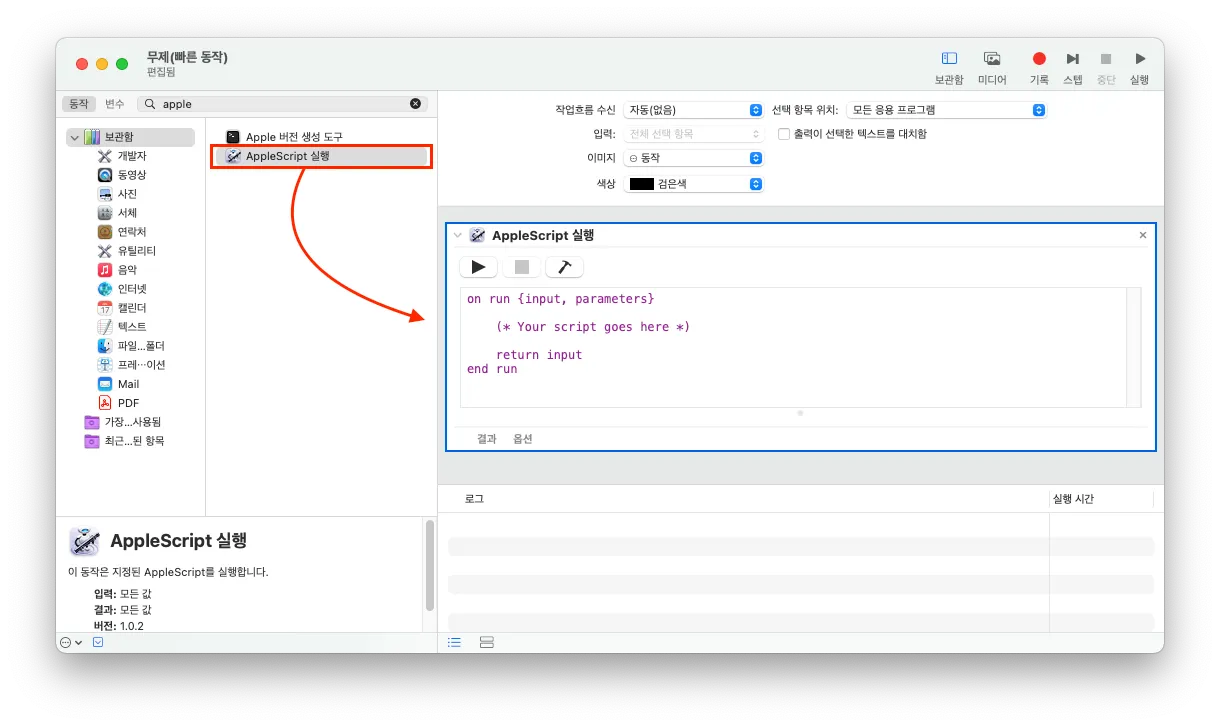Screen dimensions: 1220x727
Task: Click the script editor resize handle dot
Action: point(800,413)
